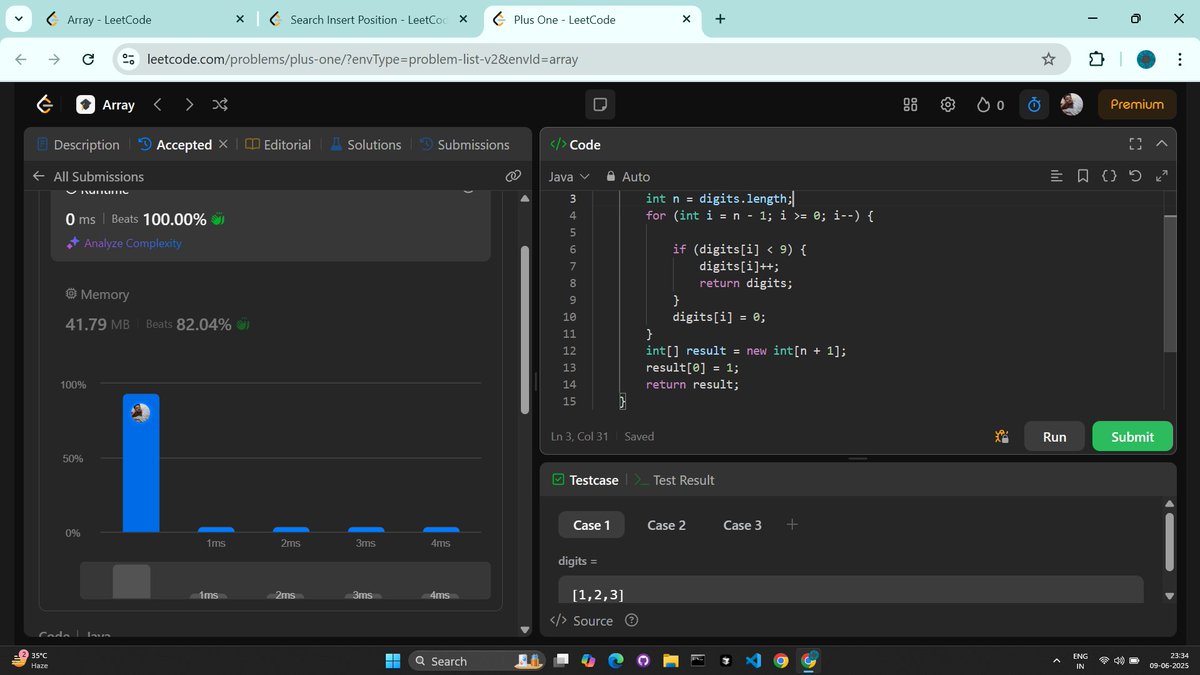The height and width of the screenshot is (675, 1200).
Task: Open the Source section at bottom
Action: click(x=582, y=621)
